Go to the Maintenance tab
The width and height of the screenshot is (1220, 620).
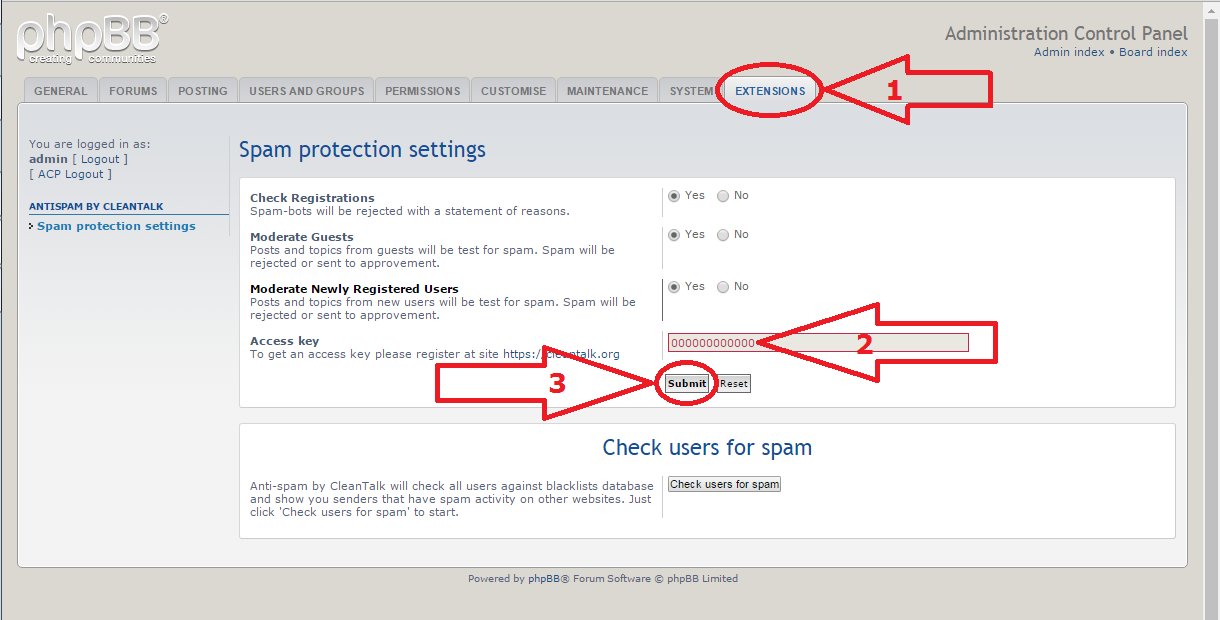click(x=607, y=90)
